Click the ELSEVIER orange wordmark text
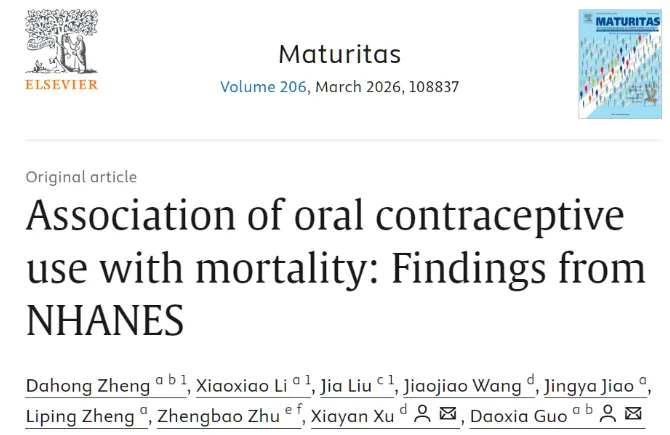670x435 pixels. tap(62, 85)
